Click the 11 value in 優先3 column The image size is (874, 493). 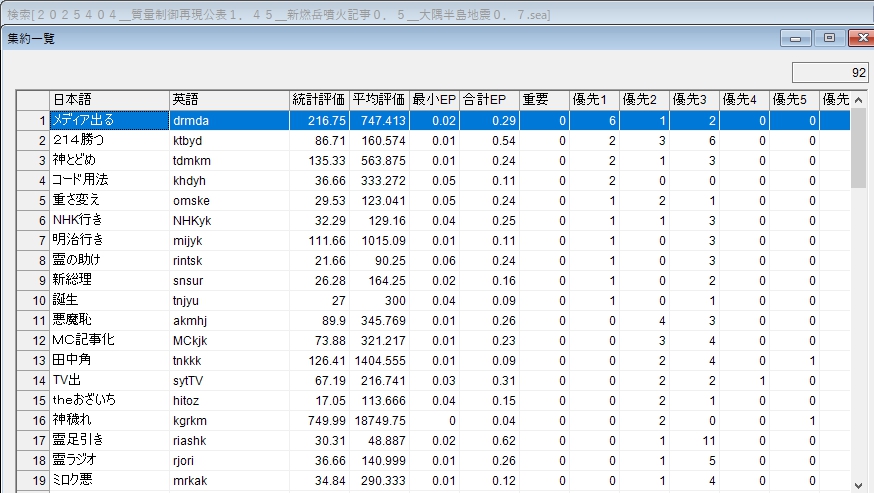coord(695,441)
